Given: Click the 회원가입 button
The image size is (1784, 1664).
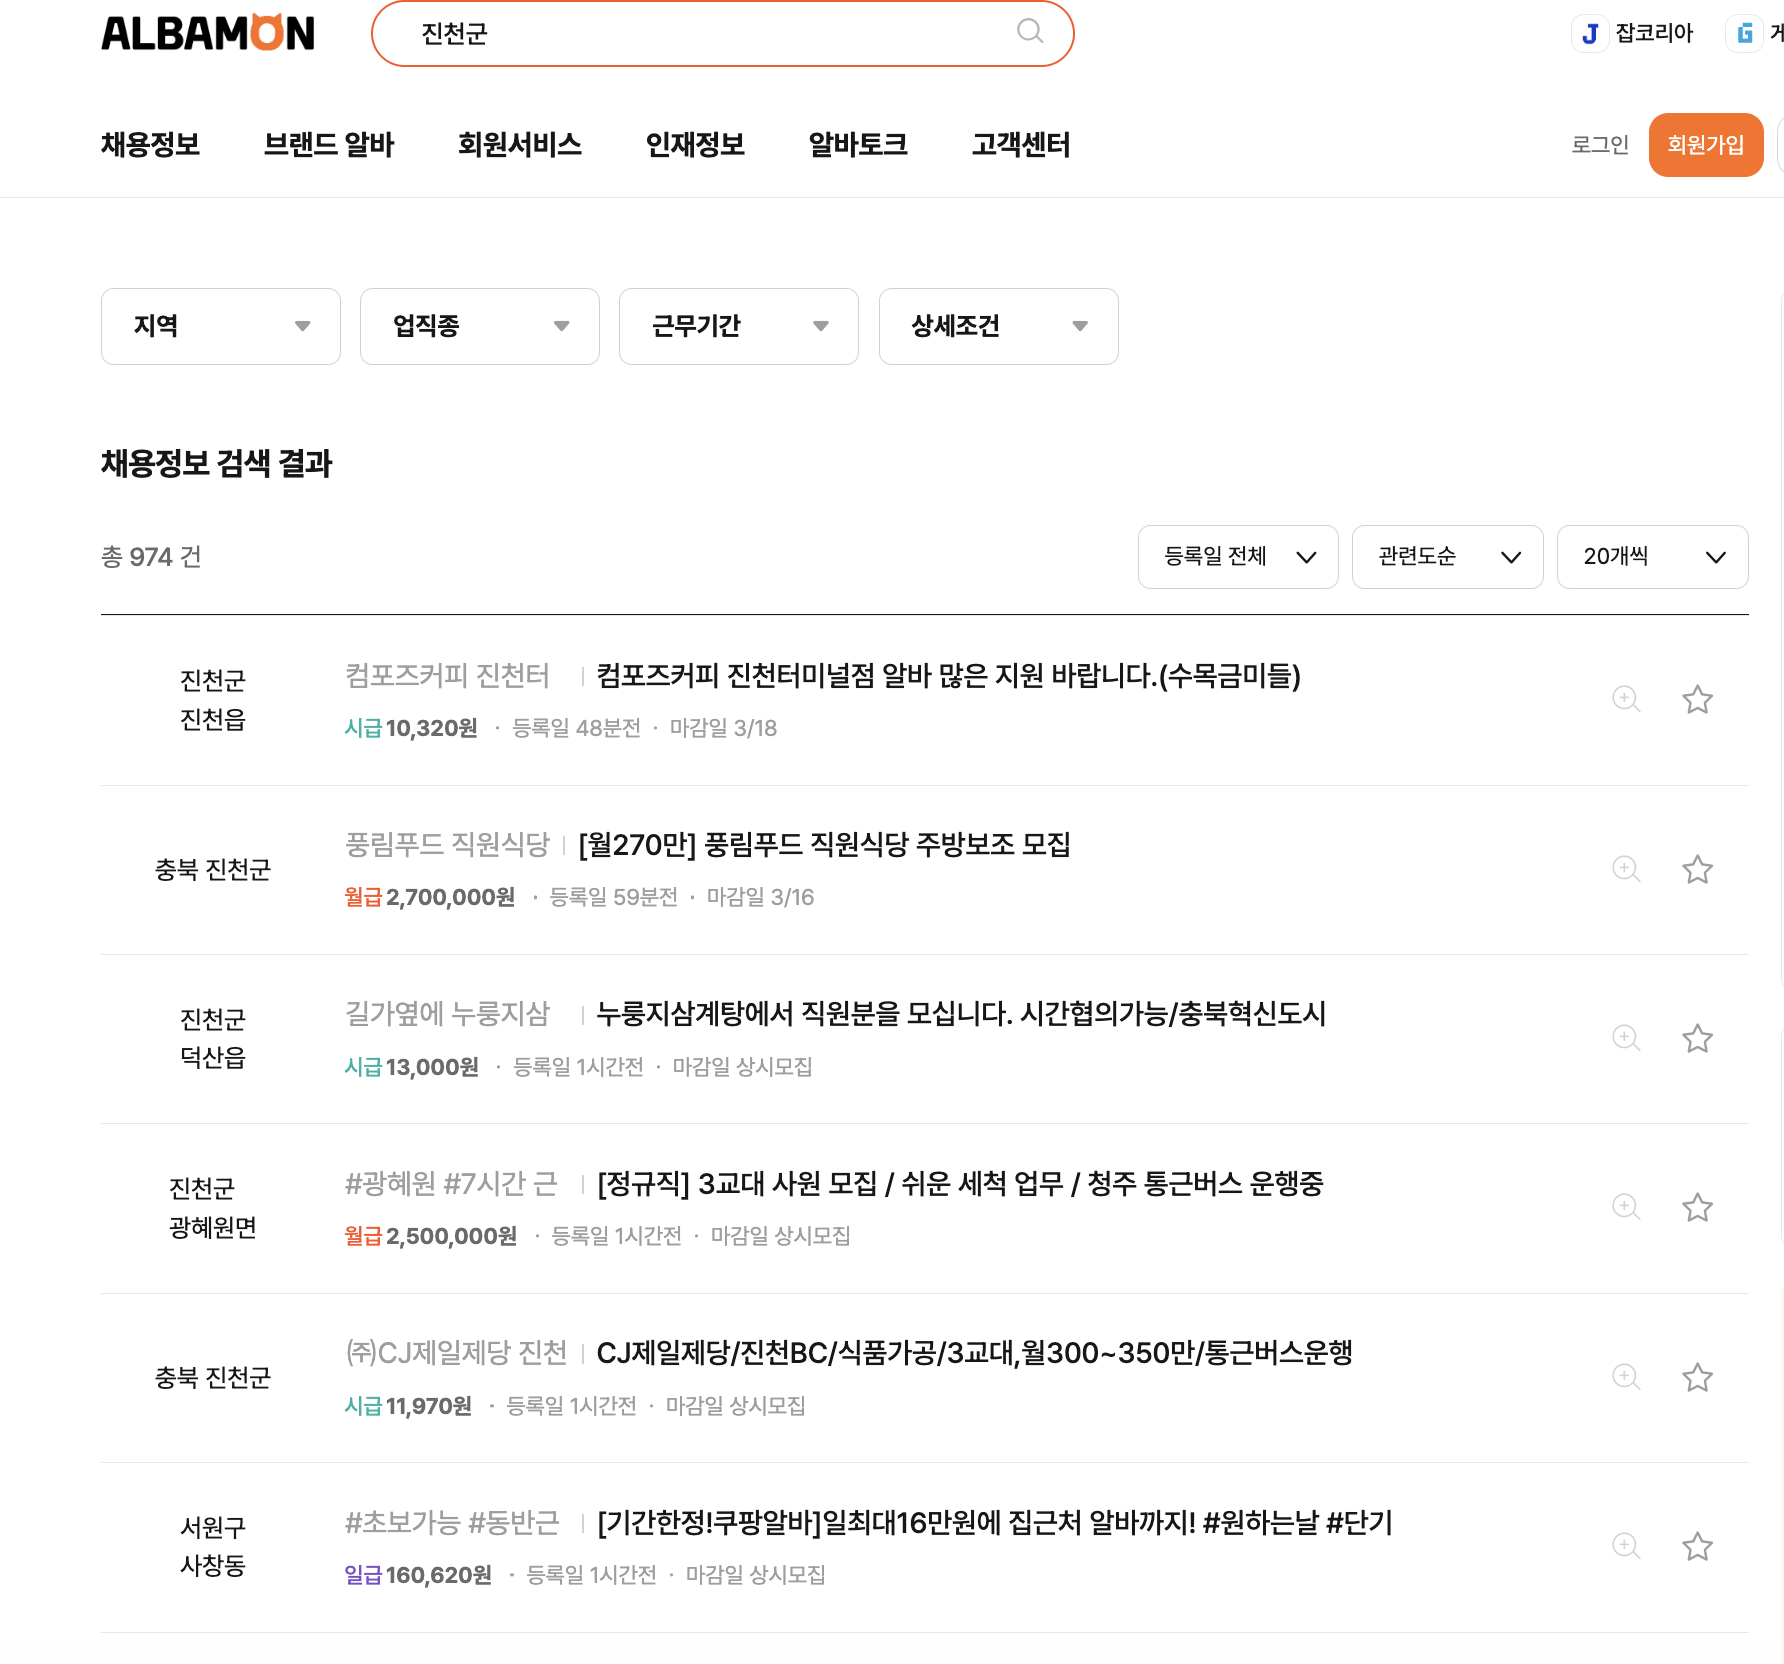Looking at the screenshot, I should click(x=1705, y=145).
